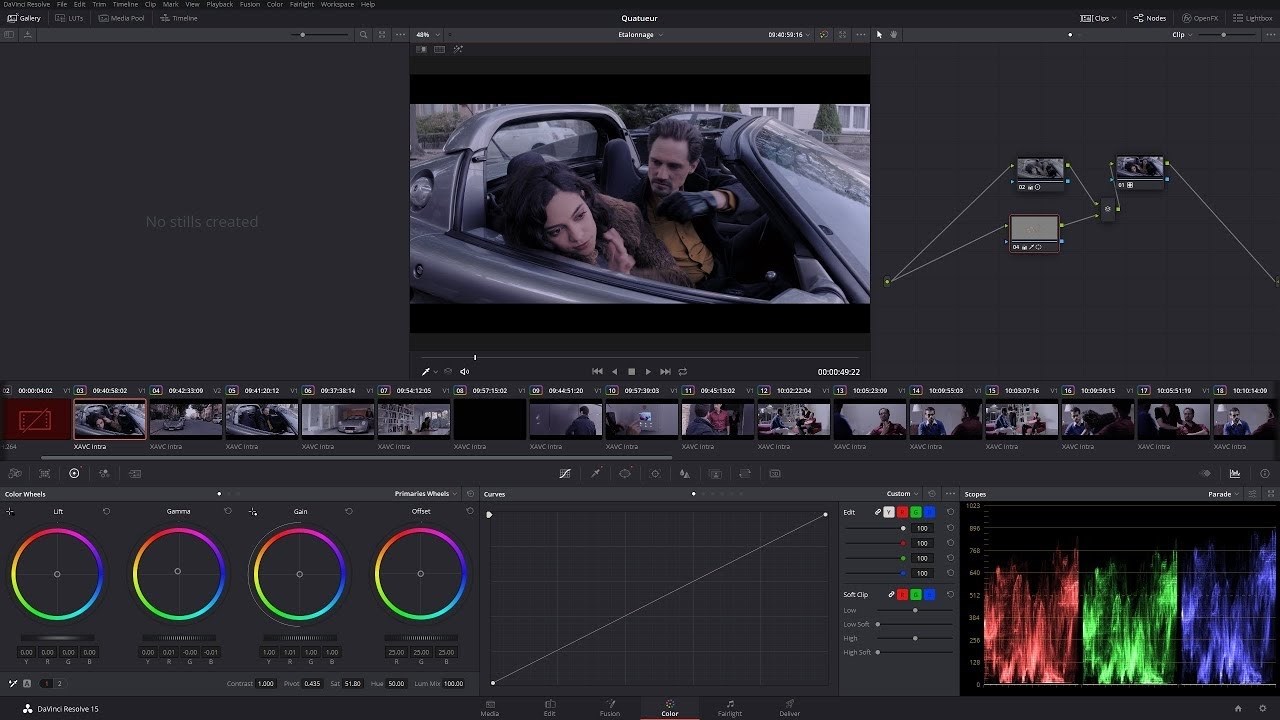This screenshot has width=1280, height=720.
Task: Open the Fusion menu
Action: click(x=250, y=4)
